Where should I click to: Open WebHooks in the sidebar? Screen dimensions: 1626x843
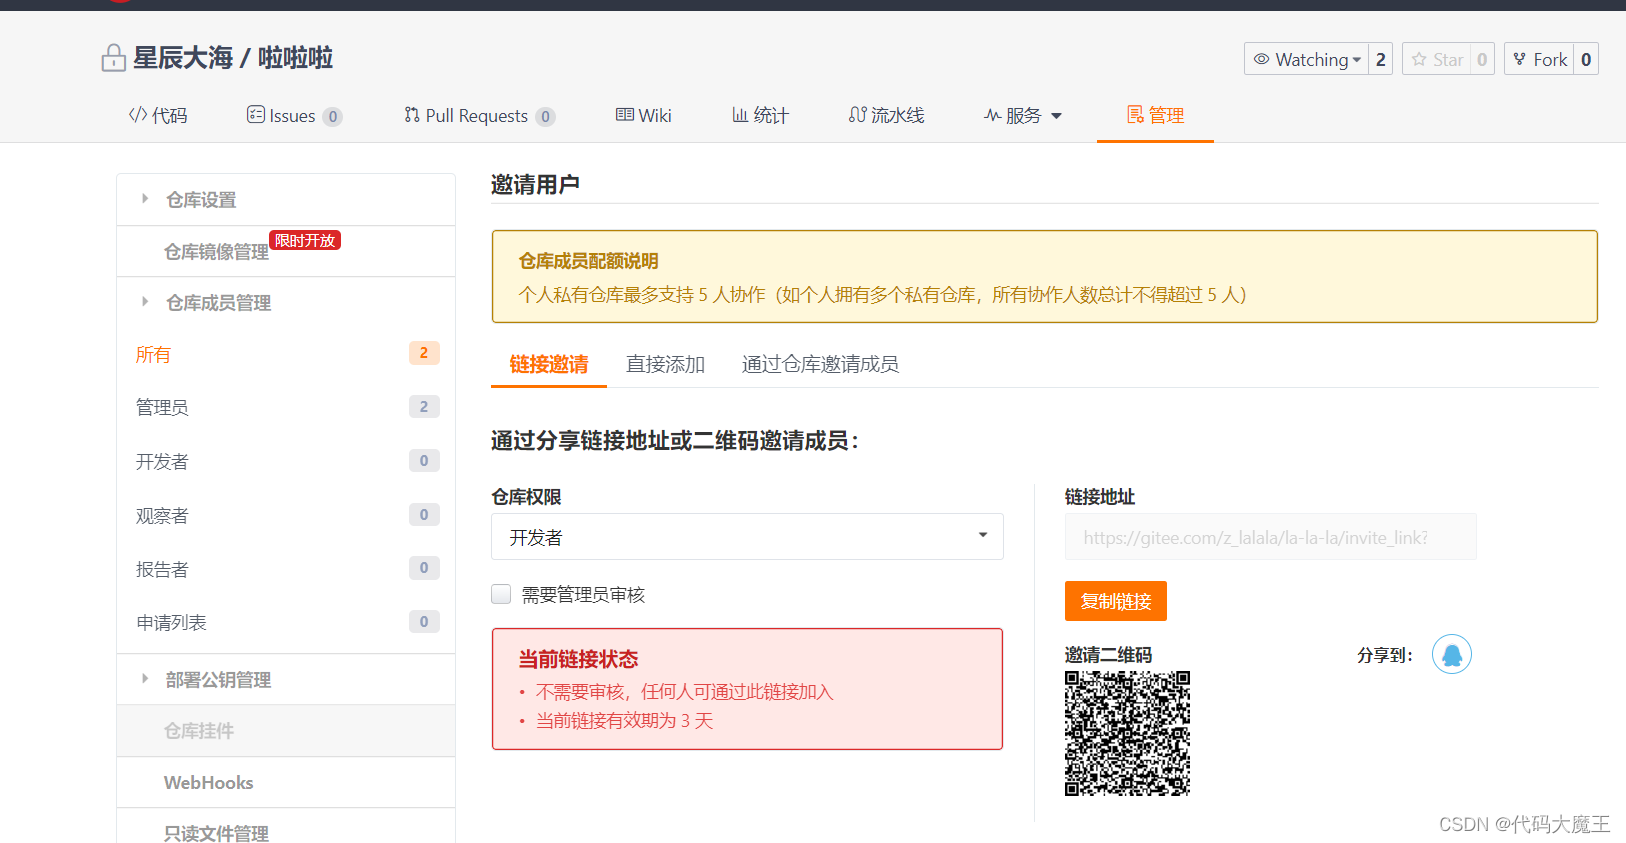tap(286, 783)
